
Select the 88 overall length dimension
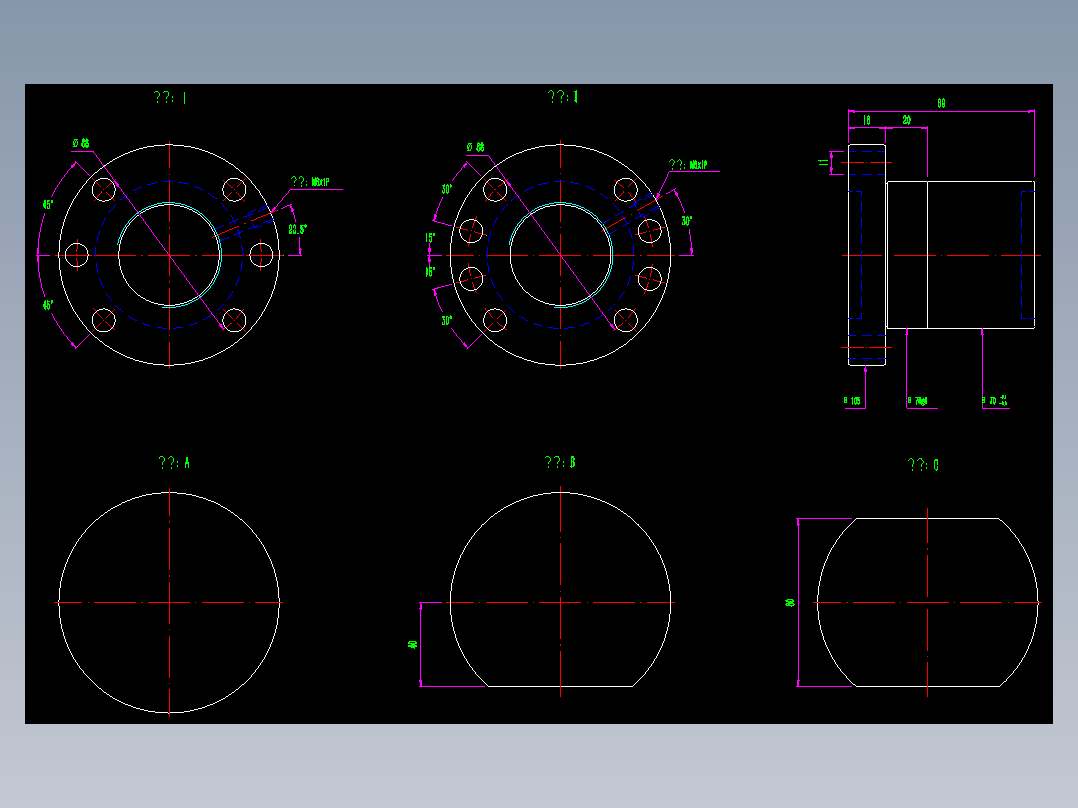pos(941,103)
